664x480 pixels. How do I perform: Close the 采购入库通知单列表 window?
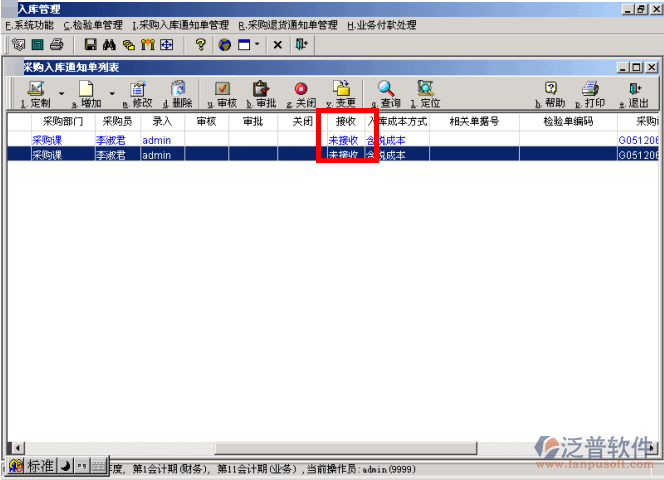(652, 67)
